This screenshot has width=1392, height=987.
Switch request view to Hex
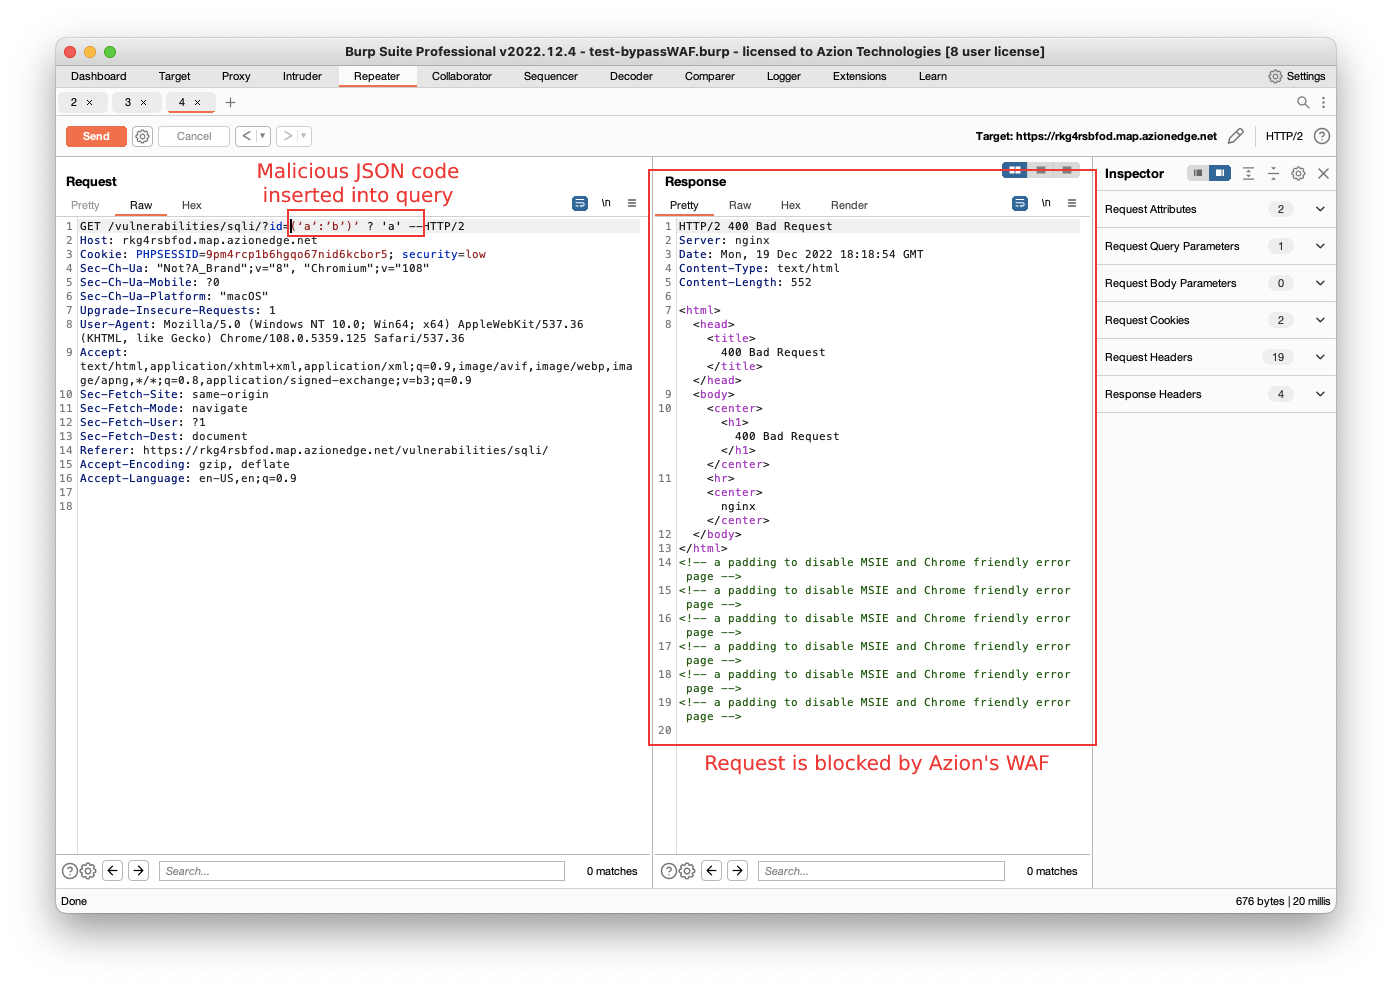pyautogui.click(x=192, y=205)
